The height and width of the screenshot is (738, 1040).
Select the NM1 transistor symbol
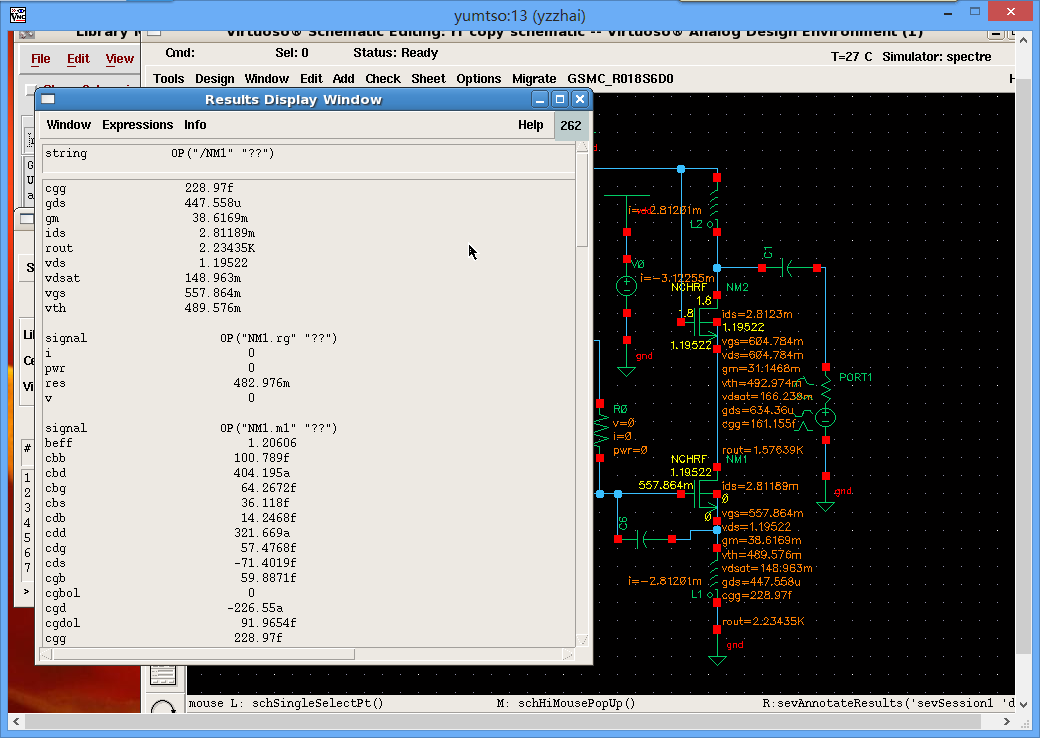tap(707, 493)
